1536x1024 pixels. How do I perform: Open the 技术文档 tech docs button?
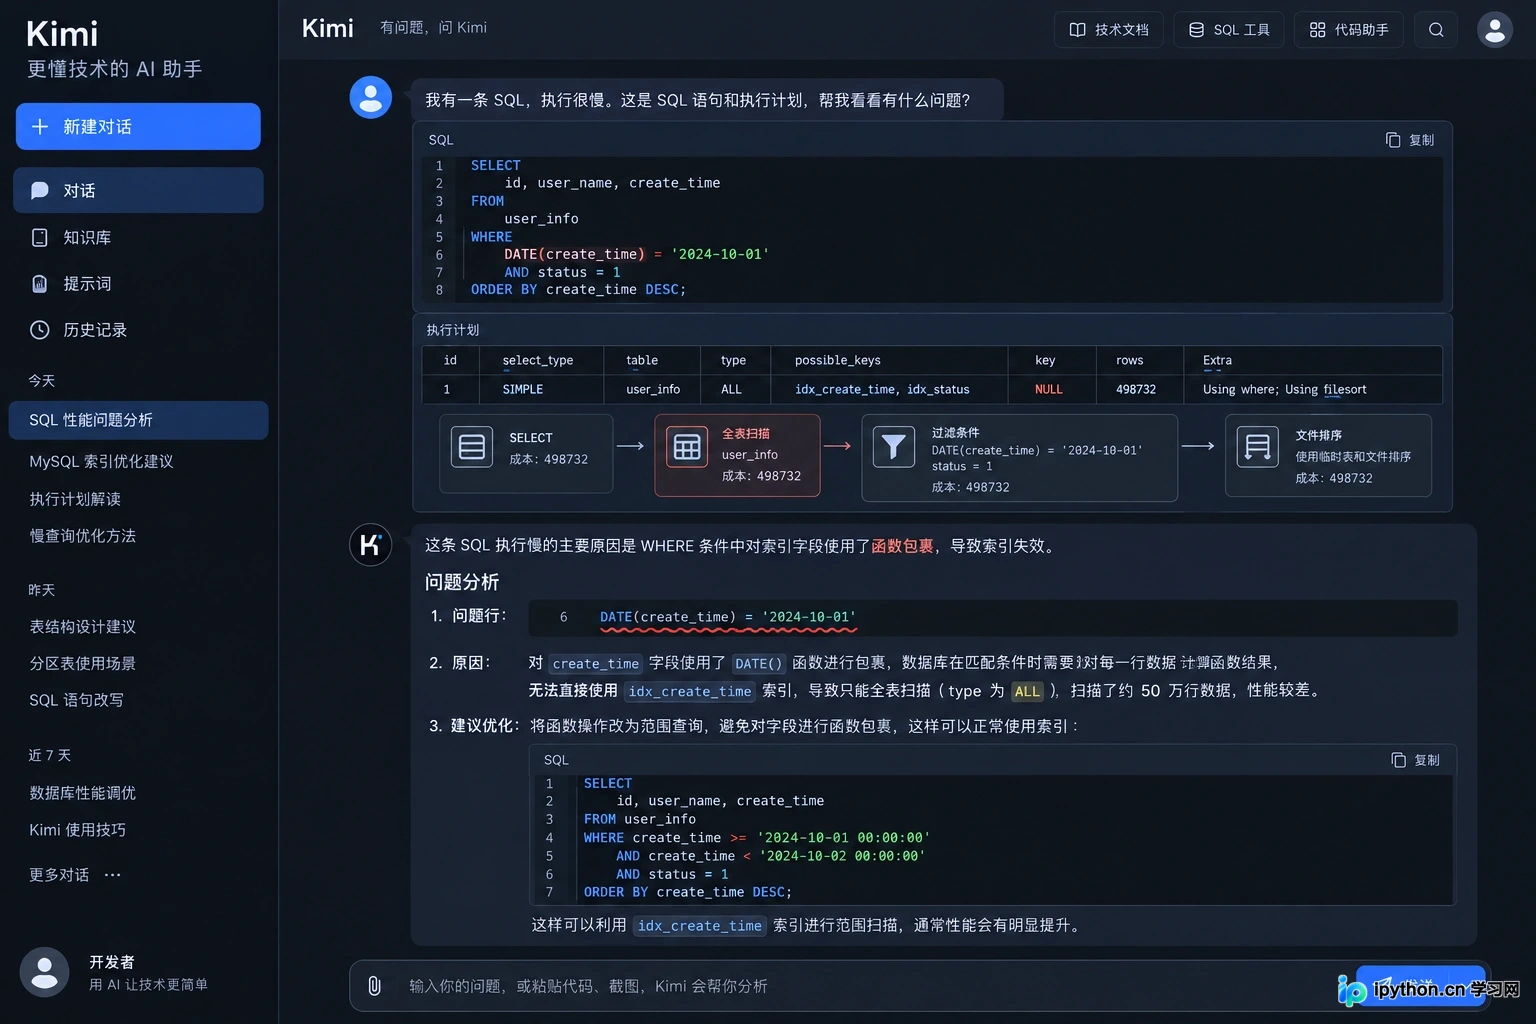pos(1109,30)
